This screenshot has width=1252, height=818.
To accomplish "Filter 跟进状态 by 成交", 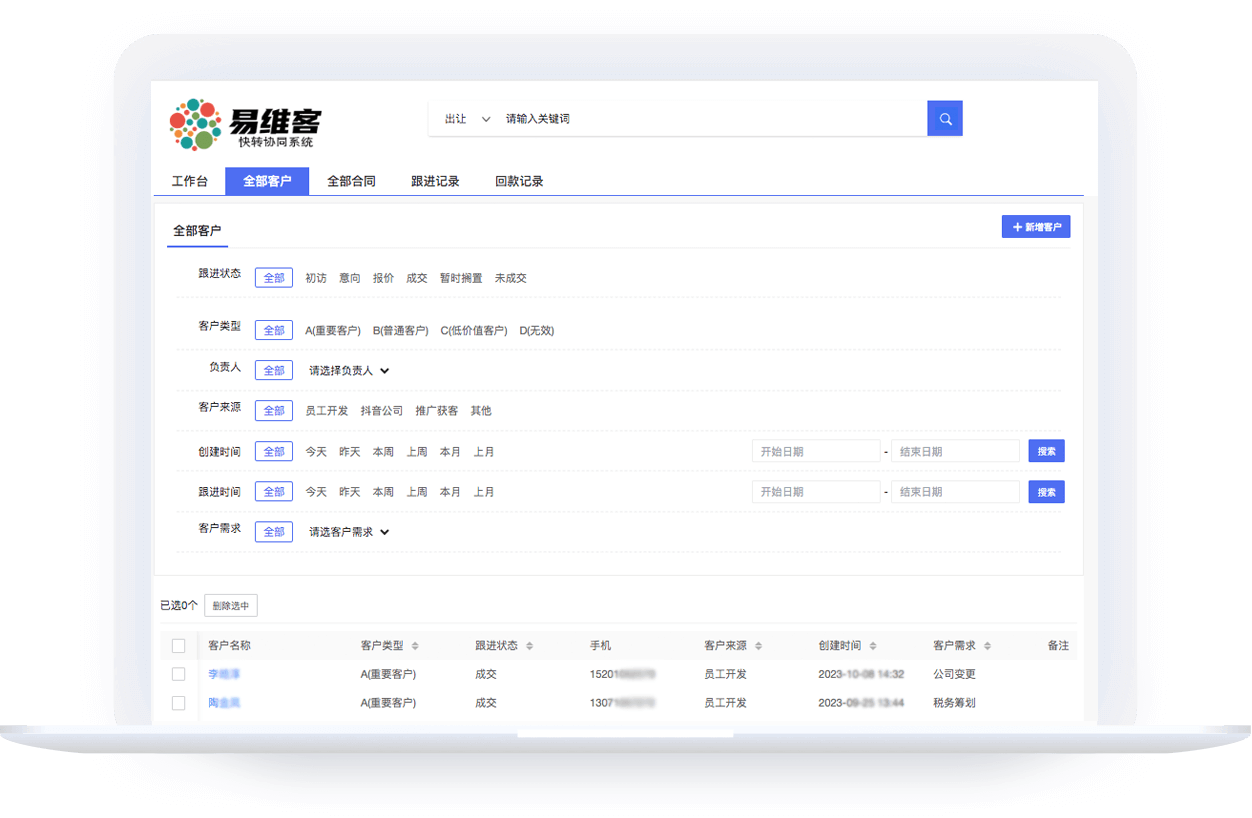I will coord(416,278).
